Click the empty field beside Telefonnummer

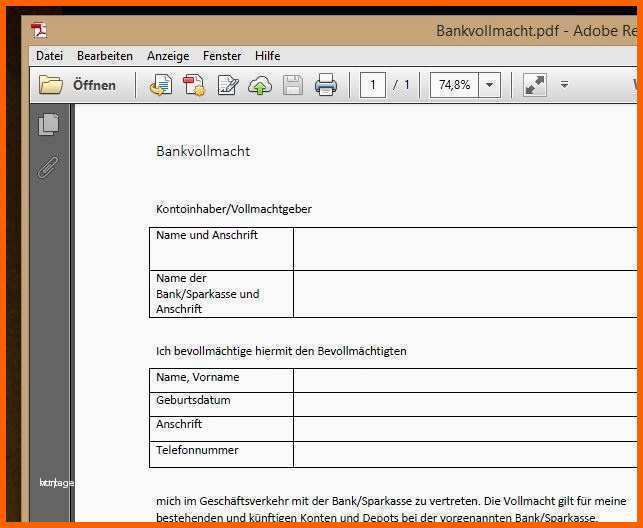[x=465, y=454]
